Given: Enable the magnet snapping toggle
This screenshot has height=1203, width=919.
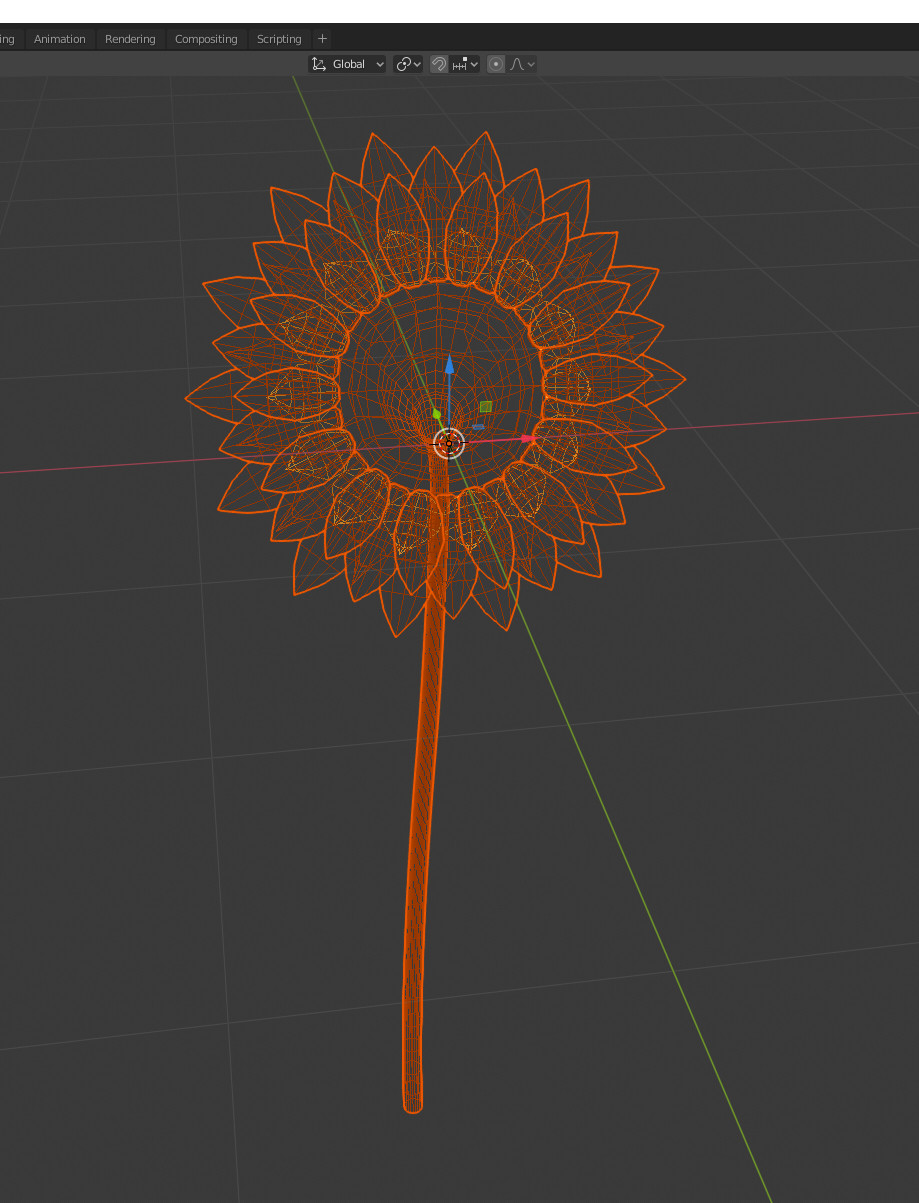Looking at the screenshot, I should [x=438, y=63].
